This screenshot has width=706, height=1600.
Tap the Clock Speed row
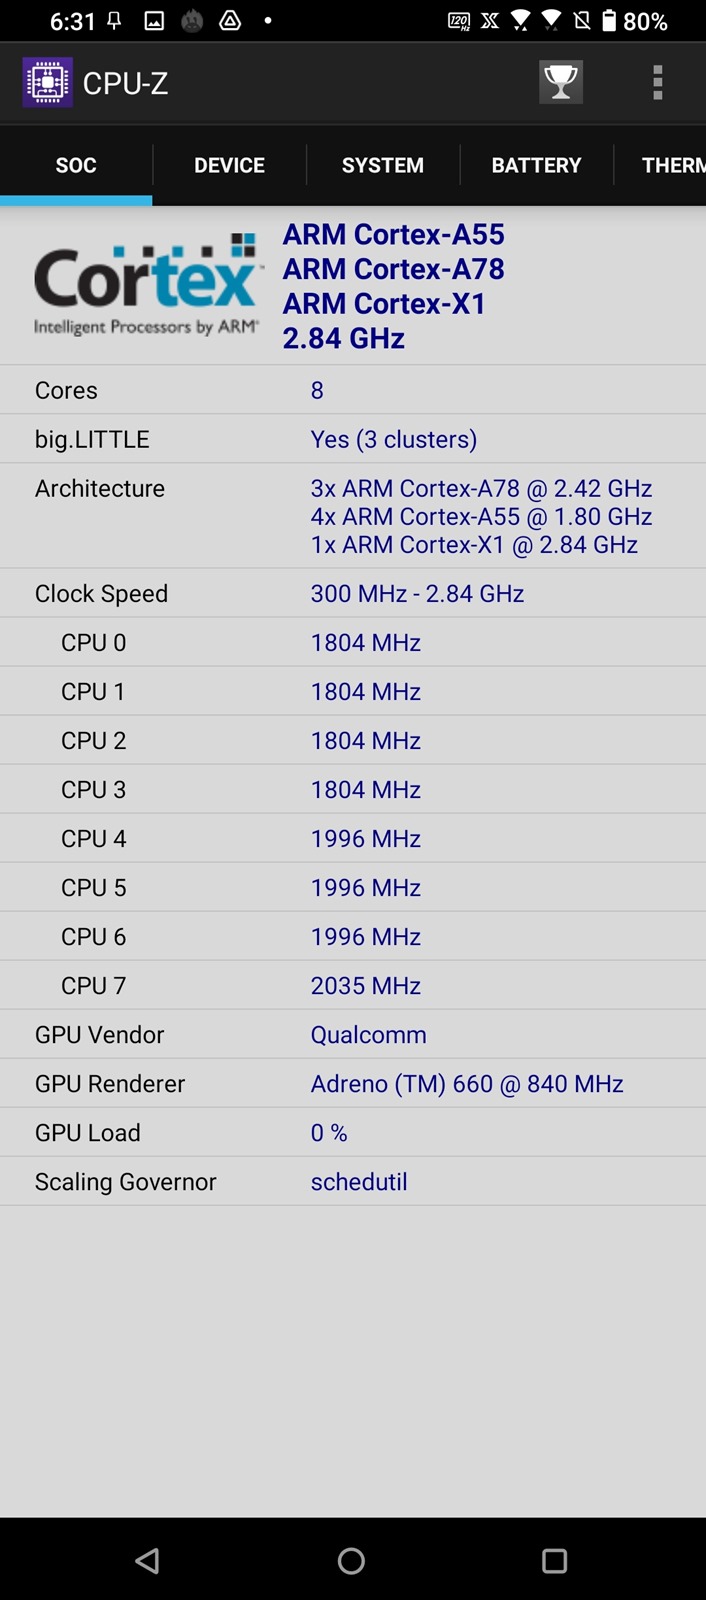pyautogui.click(x=353, y=593)
